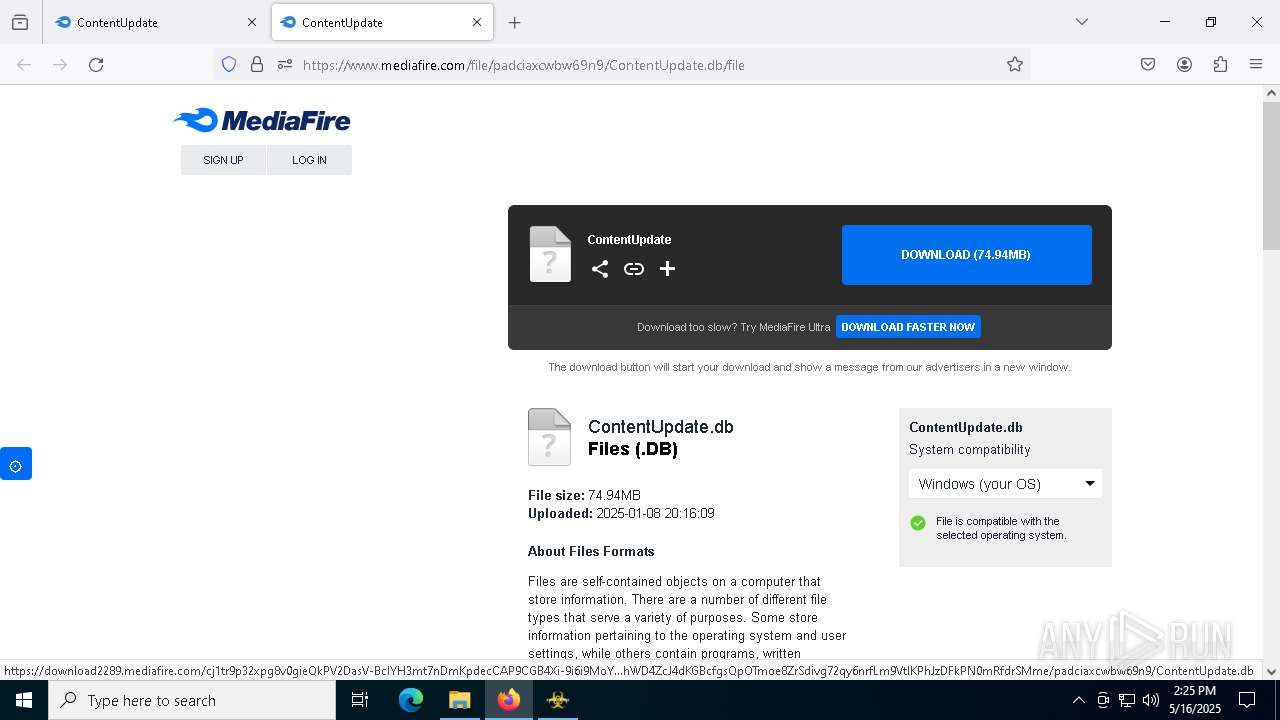1280x720 pixels.
Task: Click the System compatibility label
Action: pos(969,450)
